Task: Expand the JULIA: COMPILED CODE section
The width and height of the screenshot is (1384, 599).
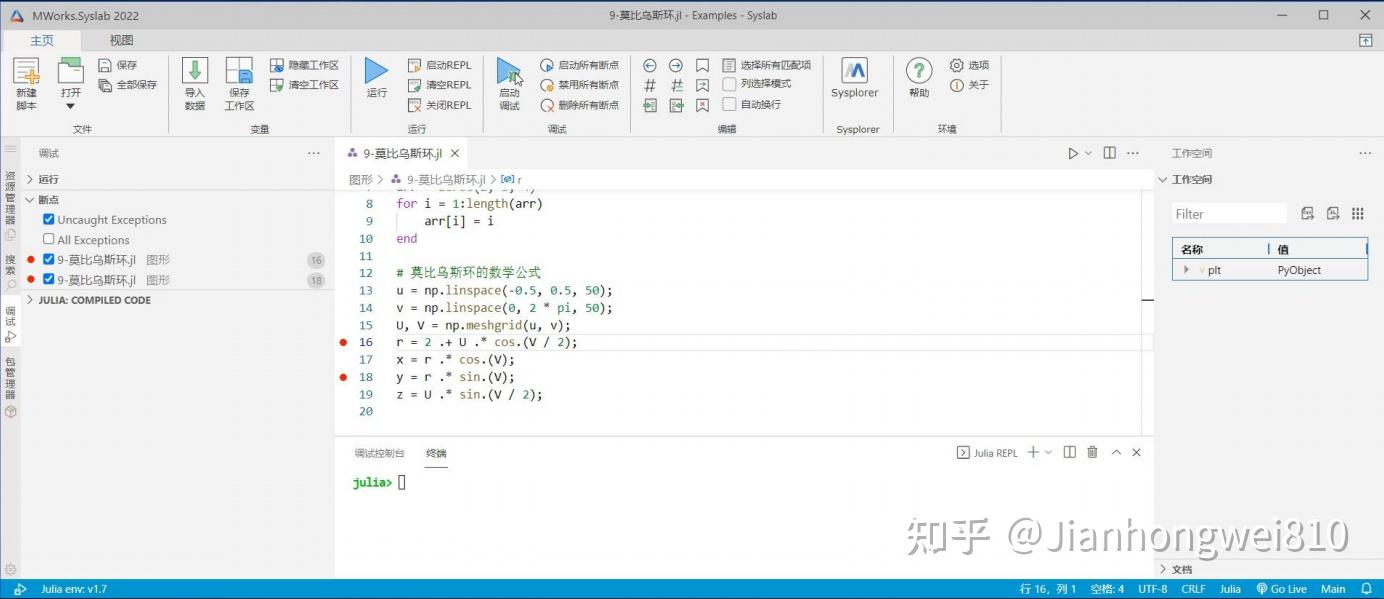Action: point(29,300)
